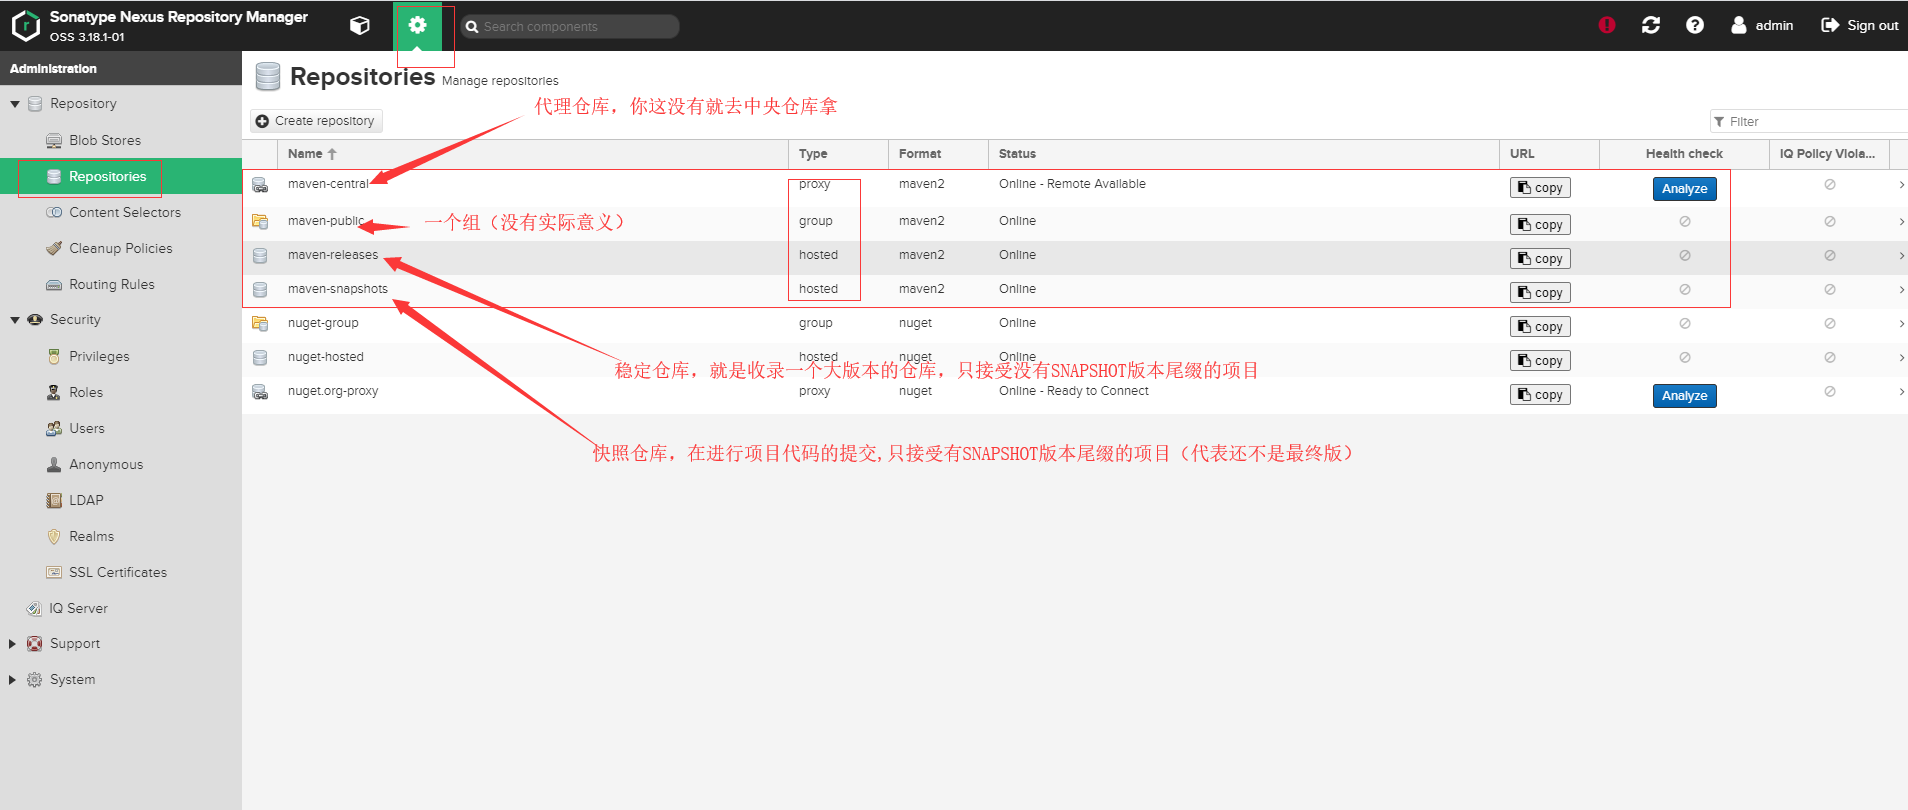This screenshot has width=1908, height=810.
Task: Sort by the Type column header
Action: pos(838,154)
